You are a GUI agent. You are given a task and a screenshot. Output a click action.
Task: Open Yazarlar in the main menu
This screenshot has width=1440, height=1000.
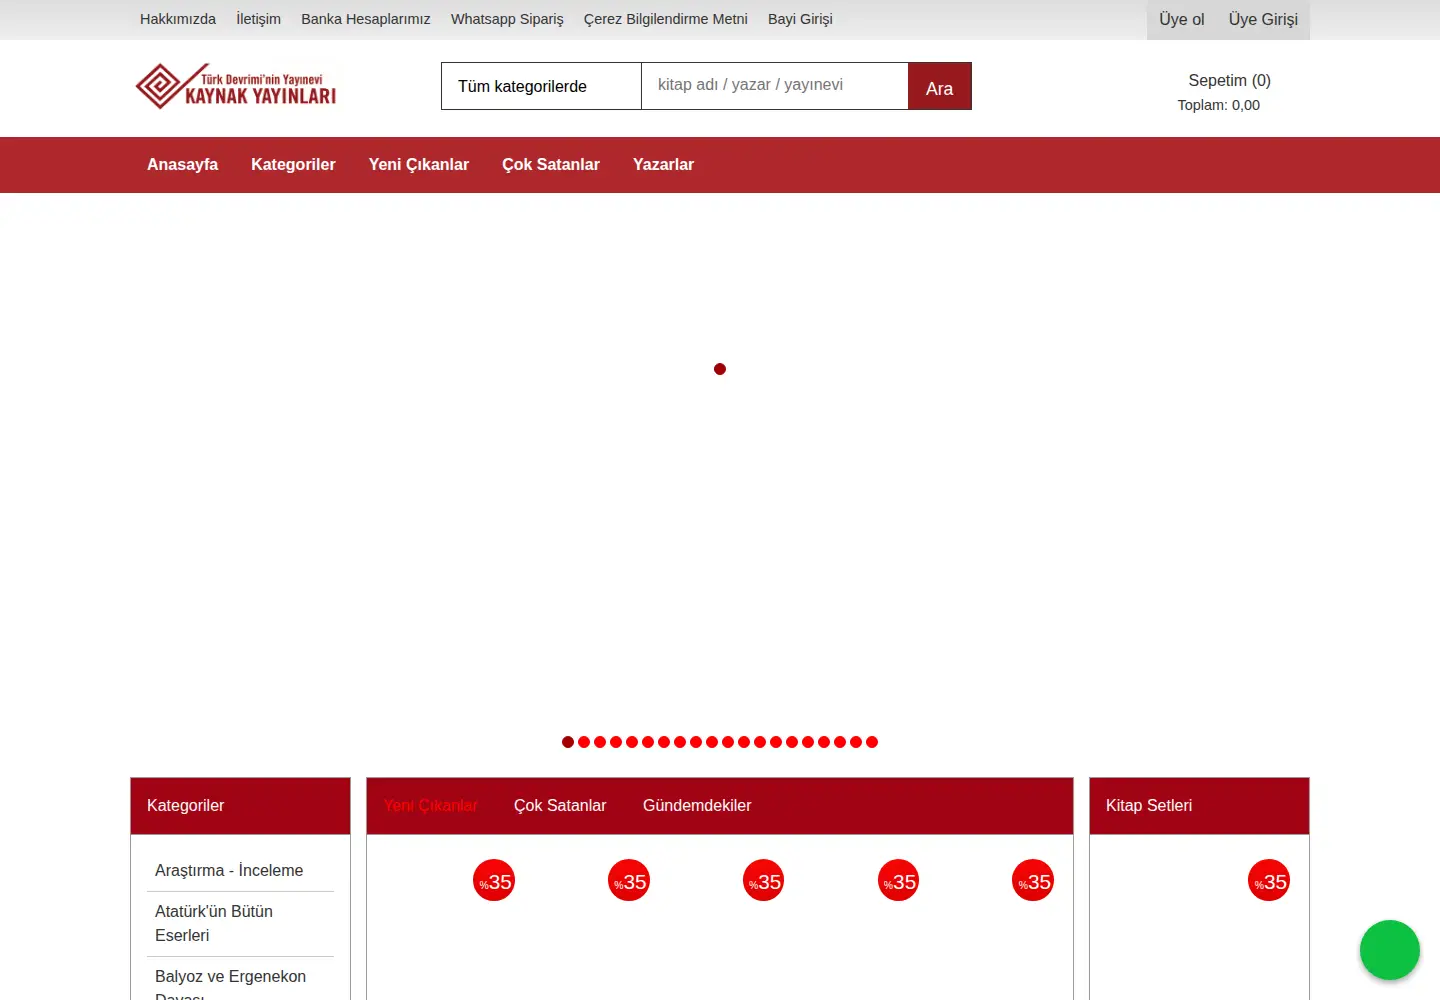tap(663, 165)
